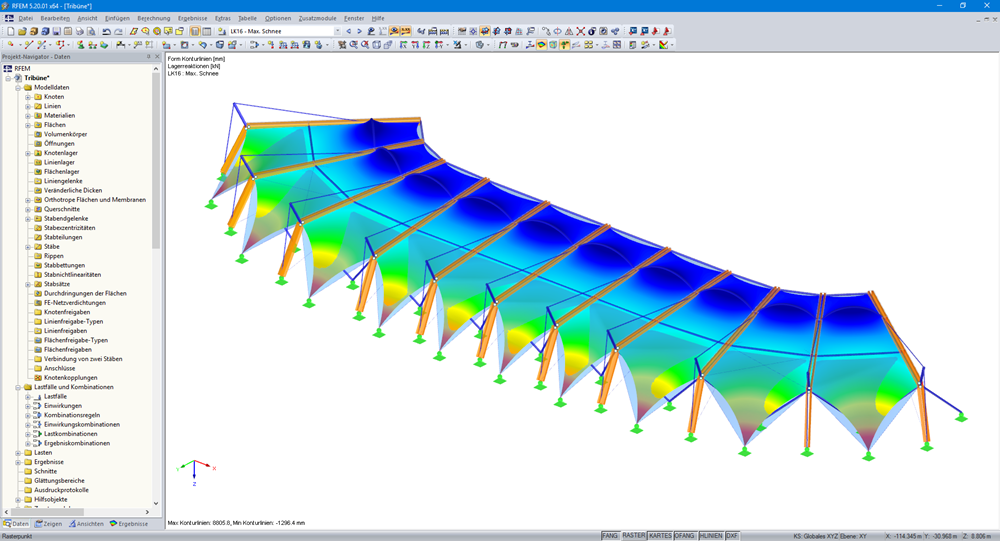Click the edit load cases icon beside the LK16 box

point(221,31)
